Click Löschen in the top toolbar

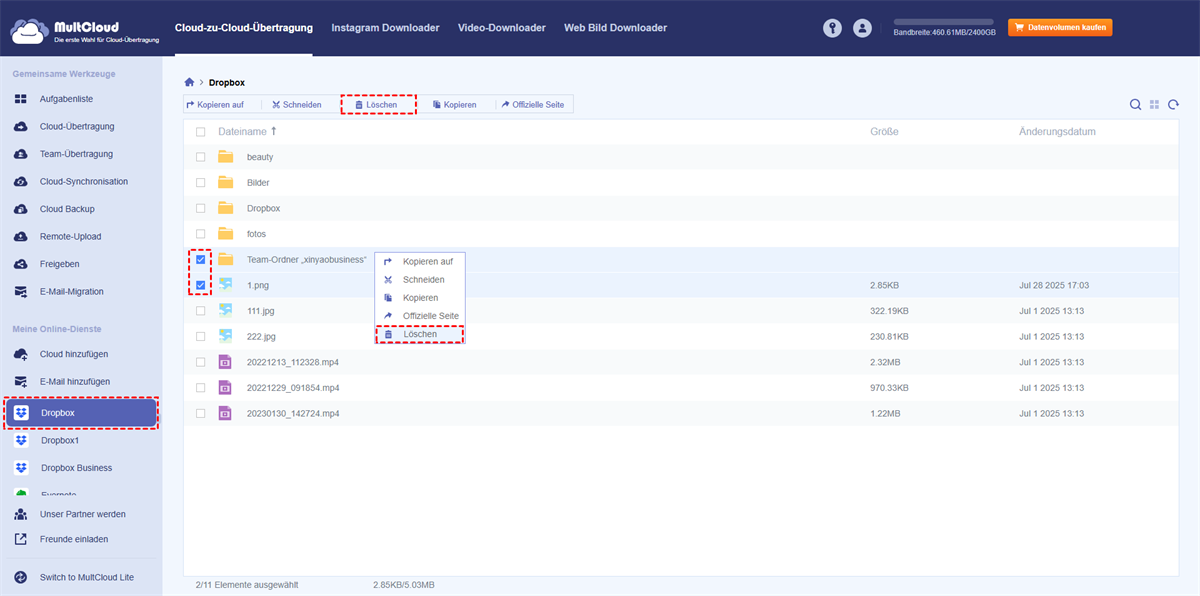pyautogui.click(x=378, y=104)
